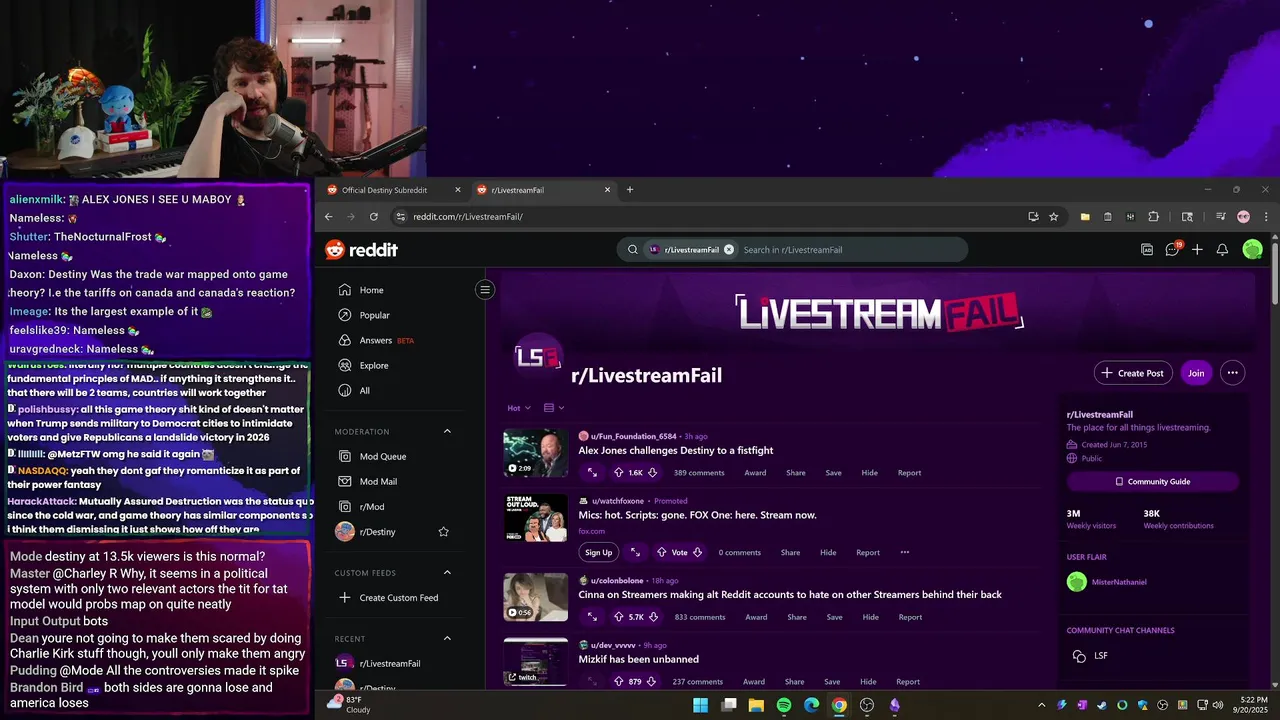The height and width of the screenshot is (720, 1280).
Task: Open the green Reddit user avatar menu
Action: (x=1252, y=250)
